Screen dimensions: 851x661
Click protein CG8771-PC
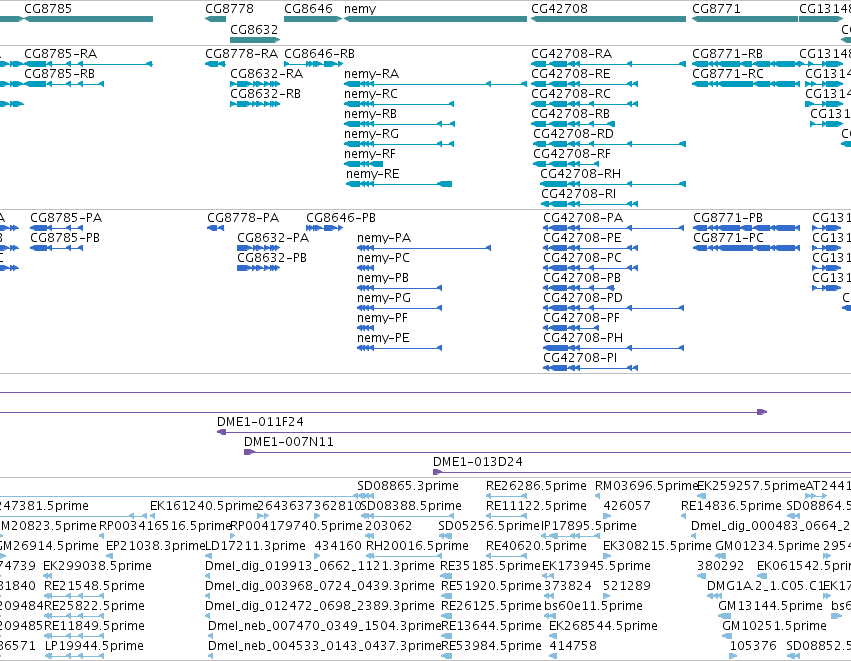click(x=746, y=248)
